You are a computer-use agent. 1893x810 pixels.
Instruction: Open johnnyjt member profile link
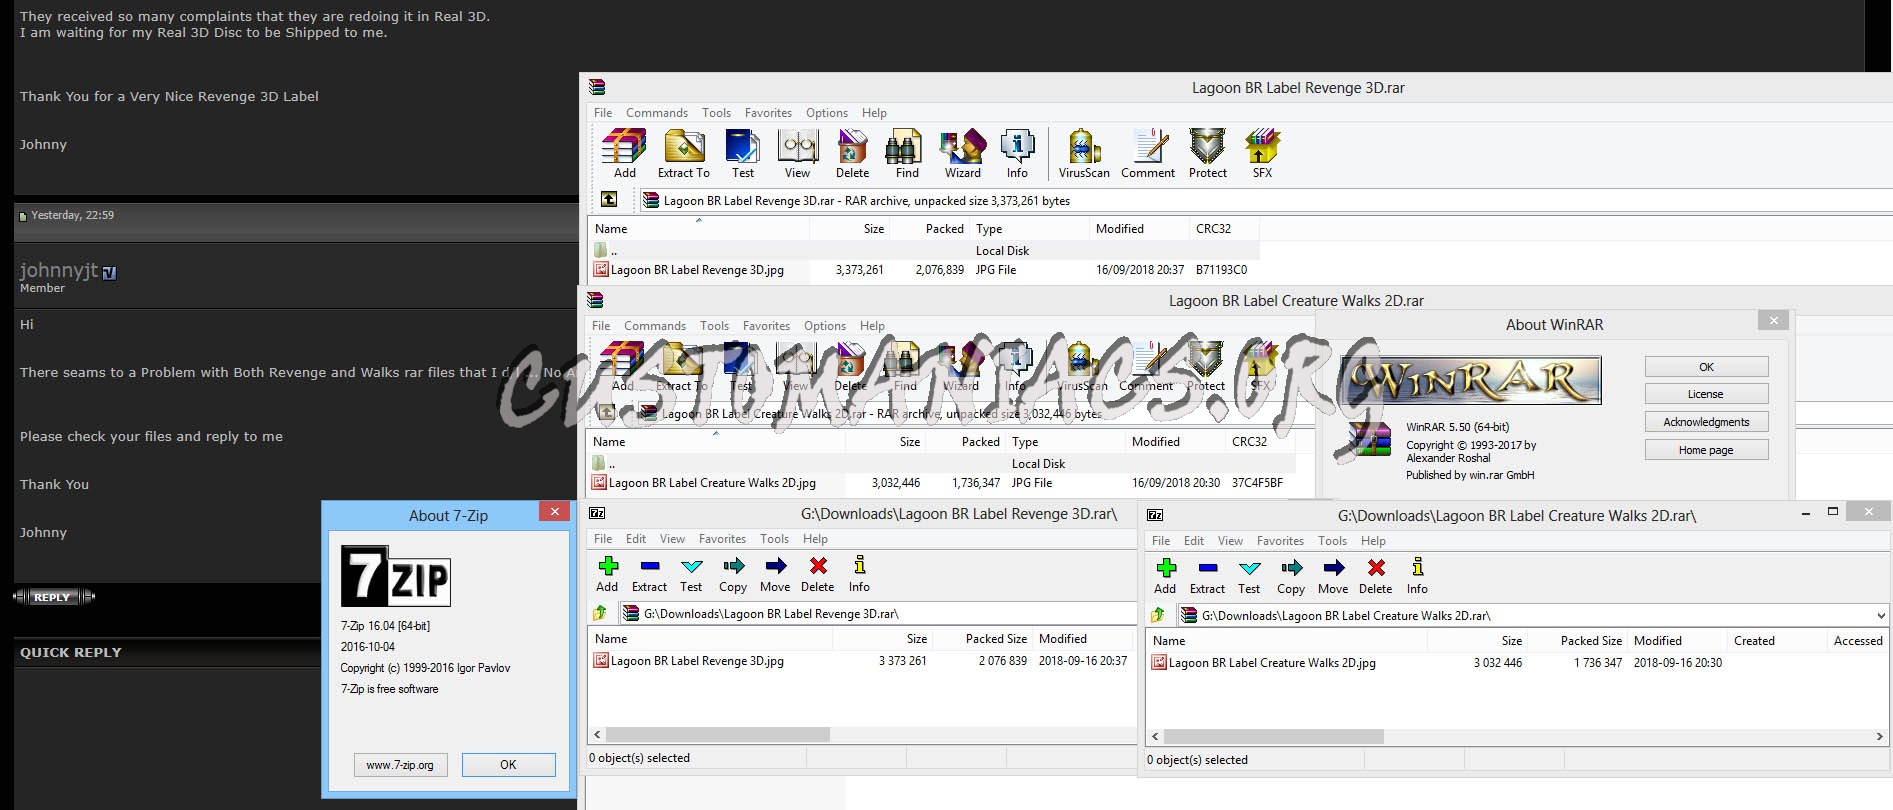tap(59, 270)
